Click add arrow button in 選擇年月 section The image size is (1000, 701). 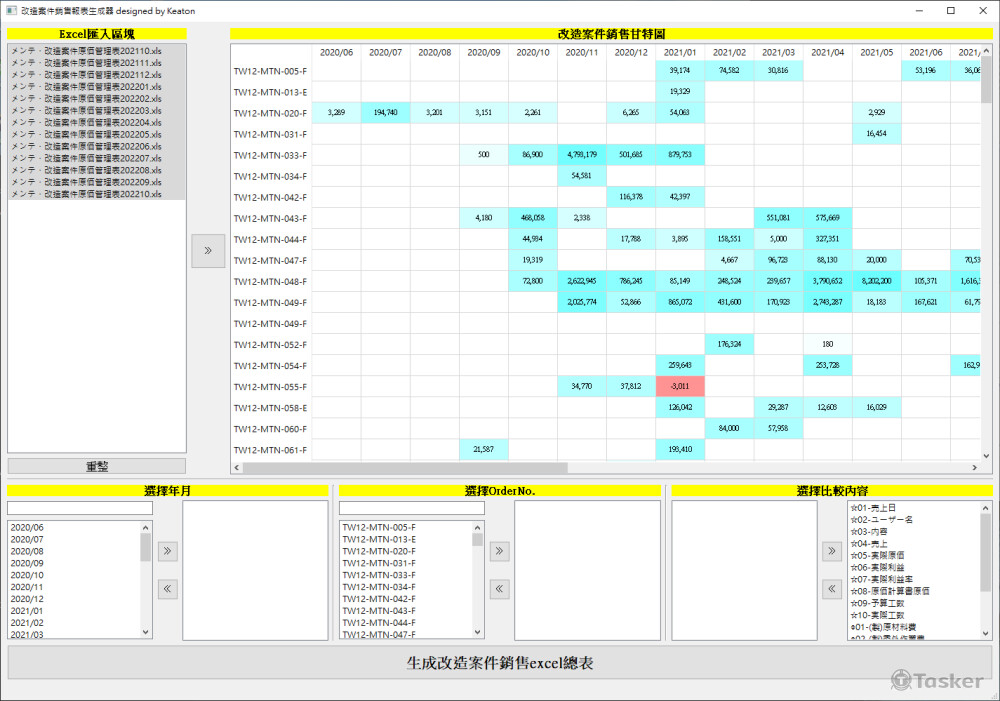[x=168, y=550]
